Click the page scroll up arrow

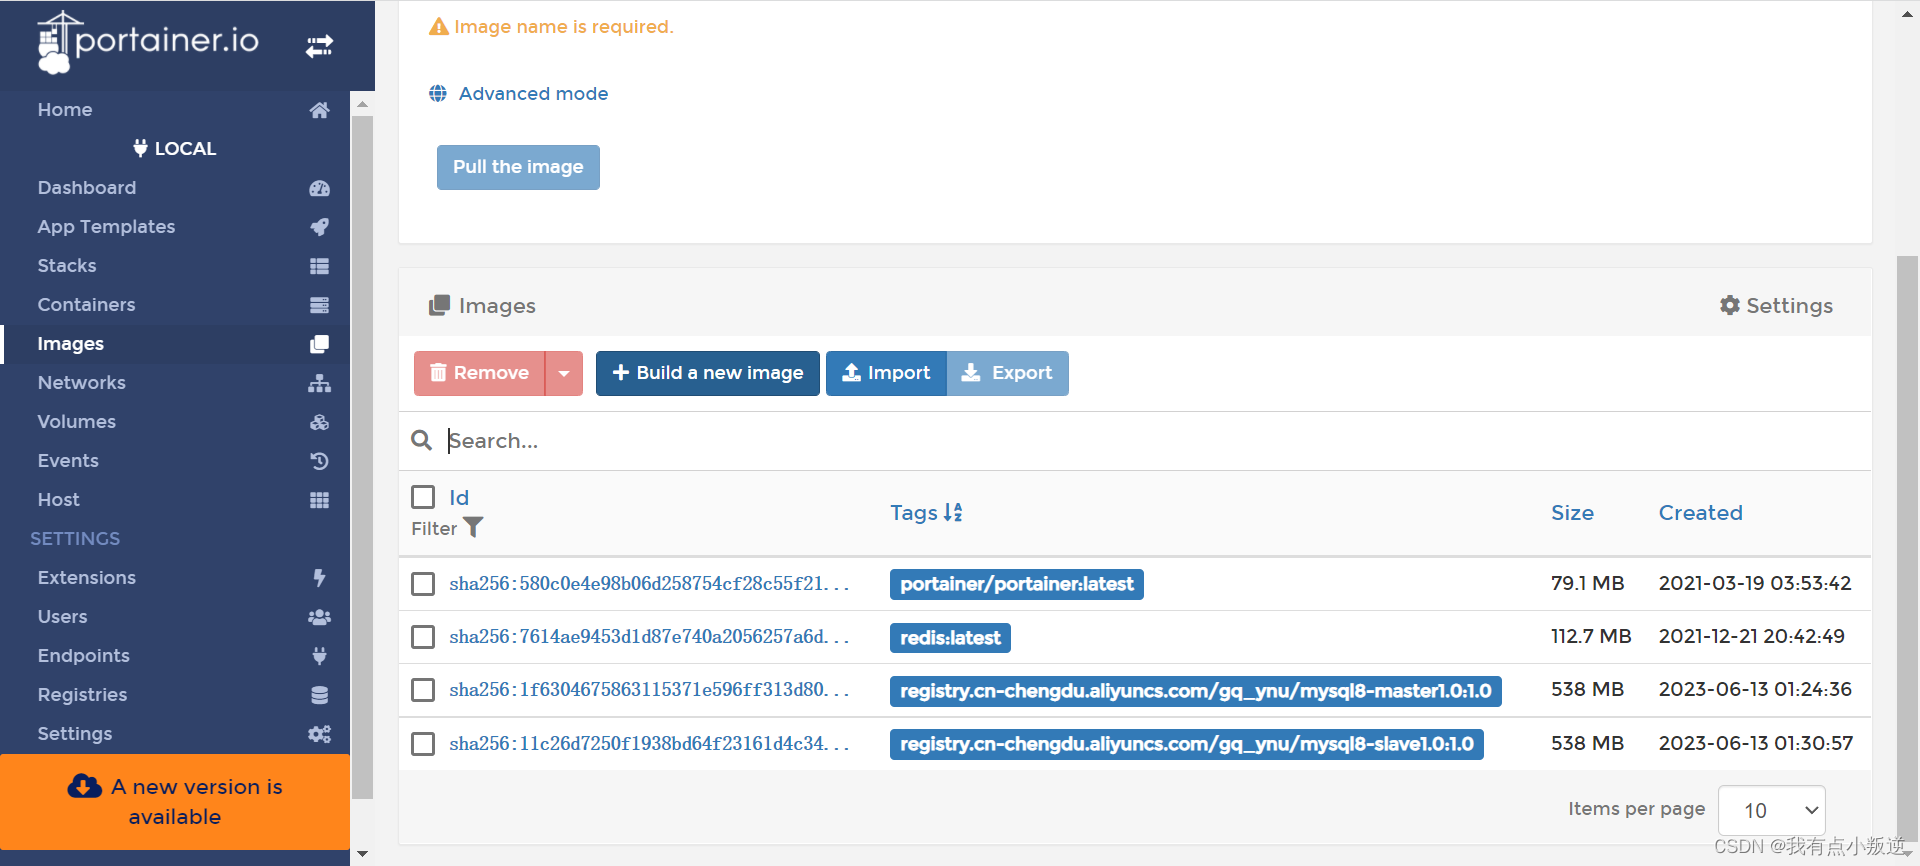point(1908,14)
